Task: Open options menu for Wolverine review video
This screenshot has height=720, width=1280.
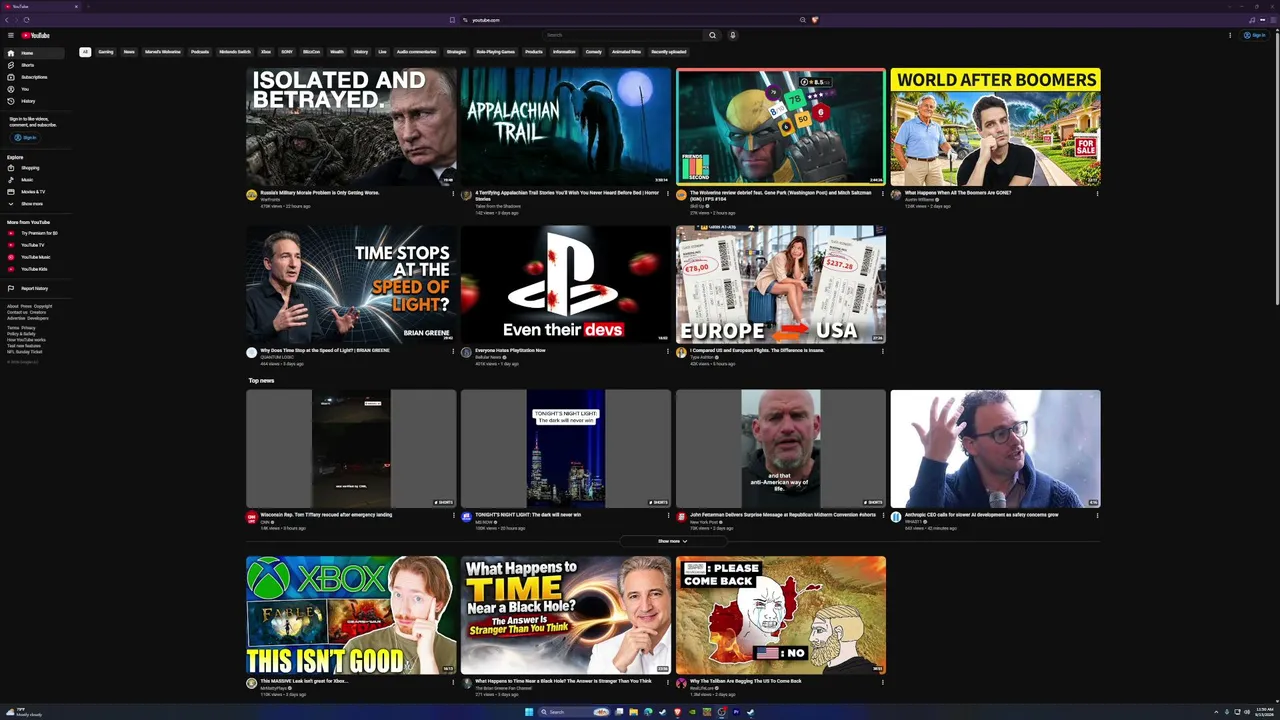Action: (882, 194)
